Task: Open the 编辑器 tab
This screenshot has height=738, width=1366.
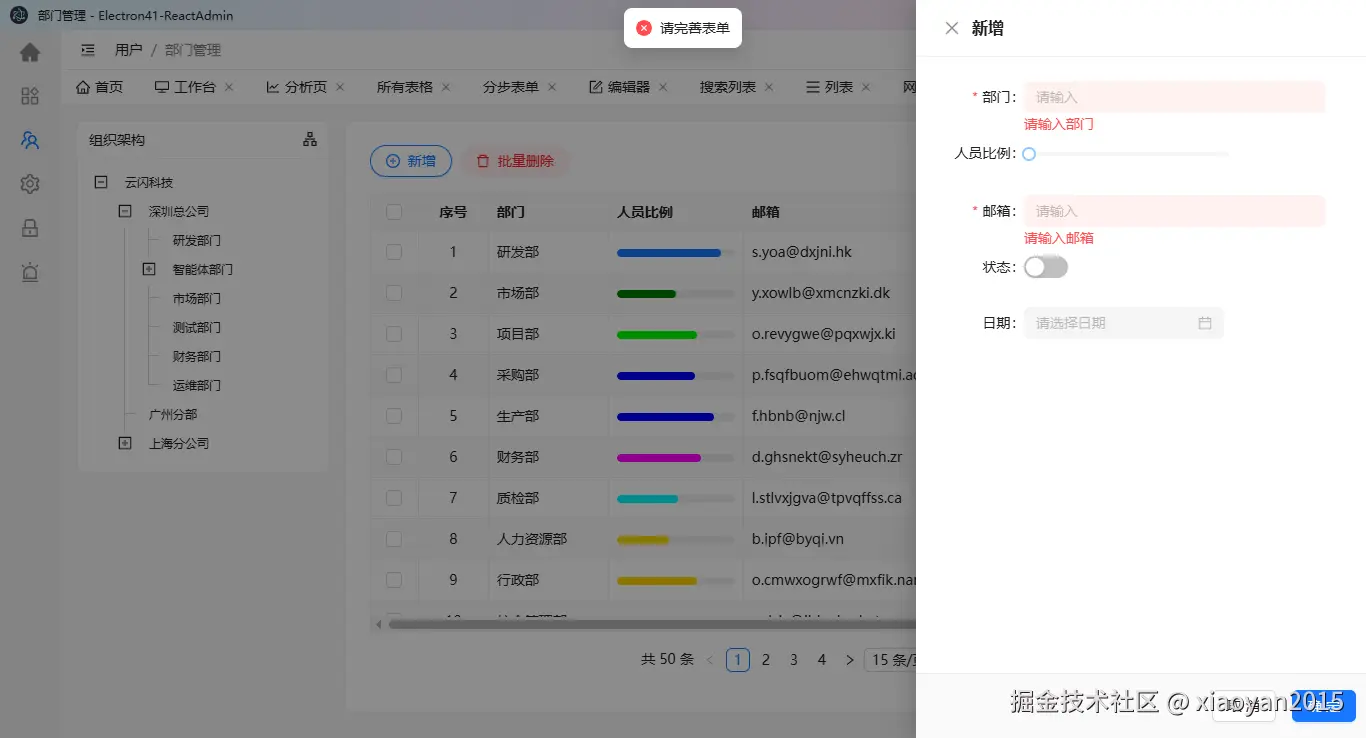Action: pos(620,87)
